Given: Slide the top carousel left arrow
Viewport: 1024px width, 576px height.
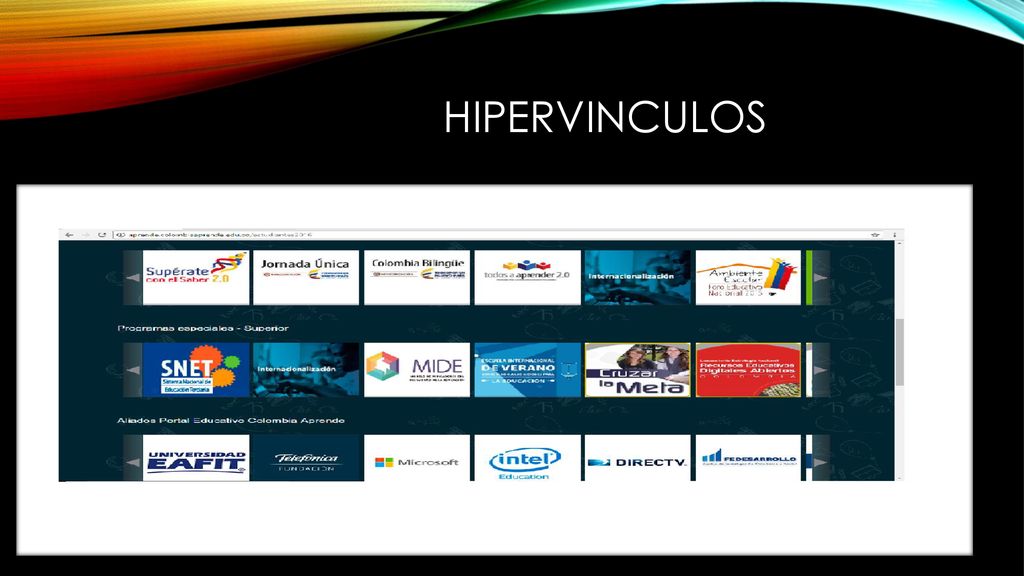Looking at the screenshot, I should point(133,278).
